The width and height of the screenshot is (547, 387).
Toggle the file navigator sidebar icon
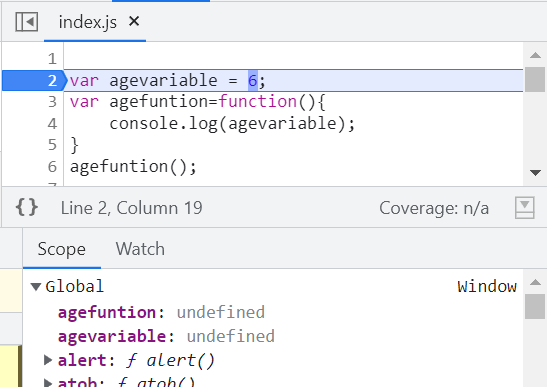[x=27, y=22]
